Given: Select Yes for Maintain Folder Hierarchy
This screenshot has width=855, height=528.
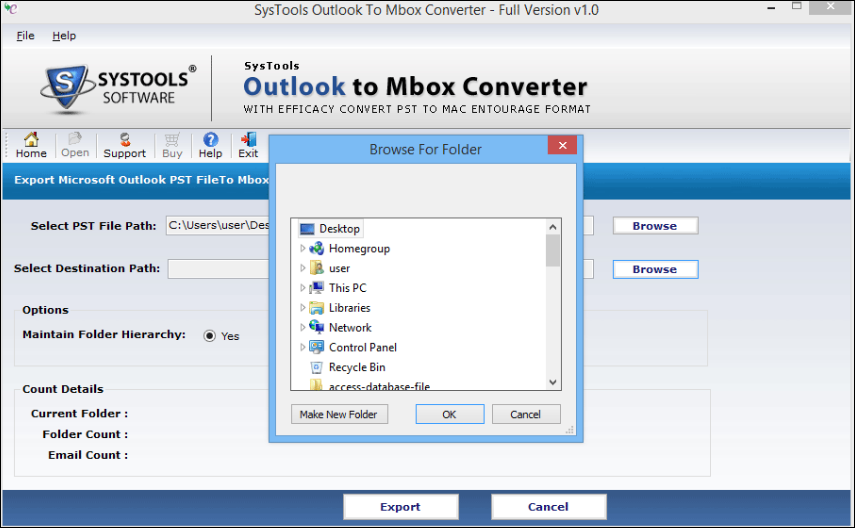Looking at the screenshot, I should coord(209,336).
